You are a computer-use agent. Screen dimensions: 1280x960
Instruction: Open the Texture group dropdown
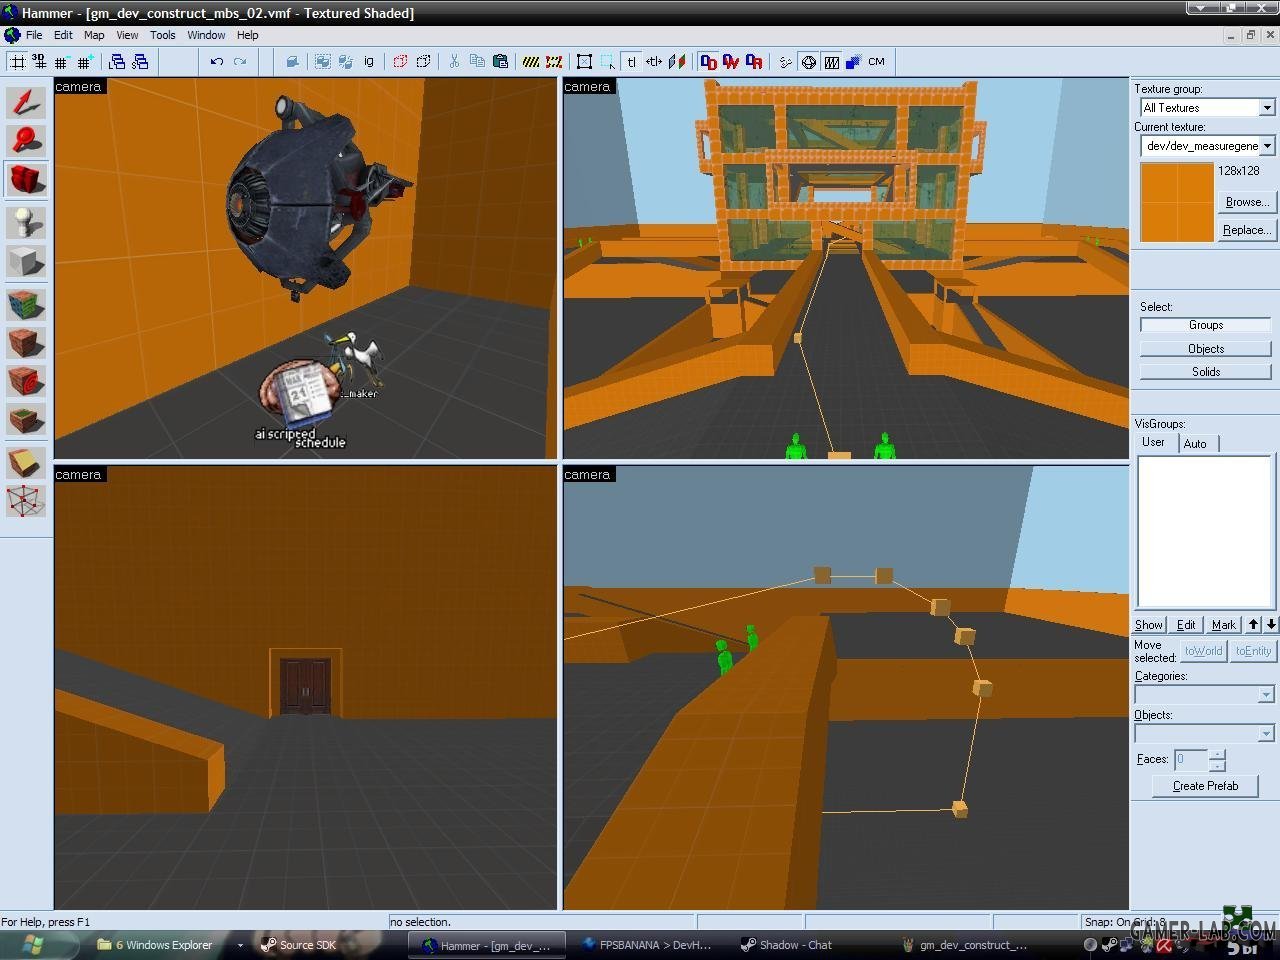pos(1267,108)
